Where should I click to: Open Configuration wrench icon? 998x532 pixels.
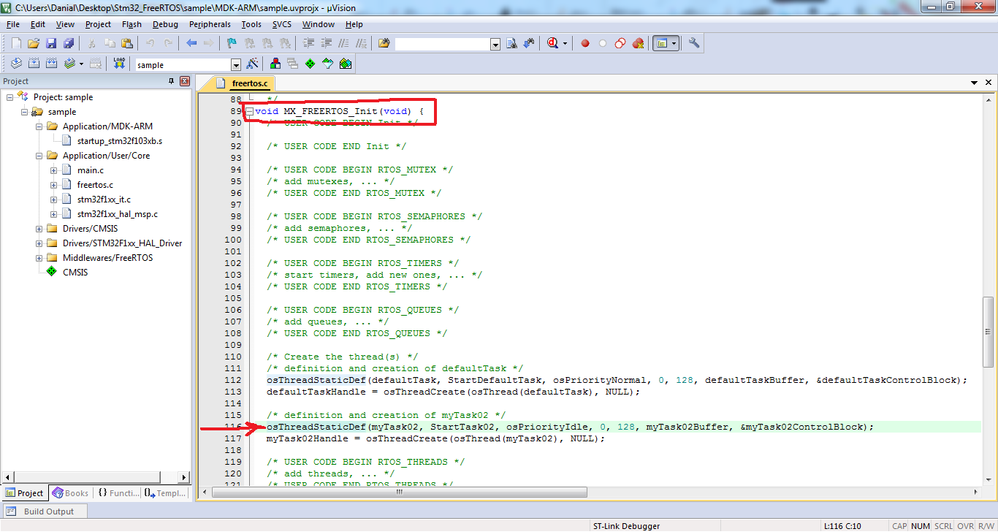[694, 43]
